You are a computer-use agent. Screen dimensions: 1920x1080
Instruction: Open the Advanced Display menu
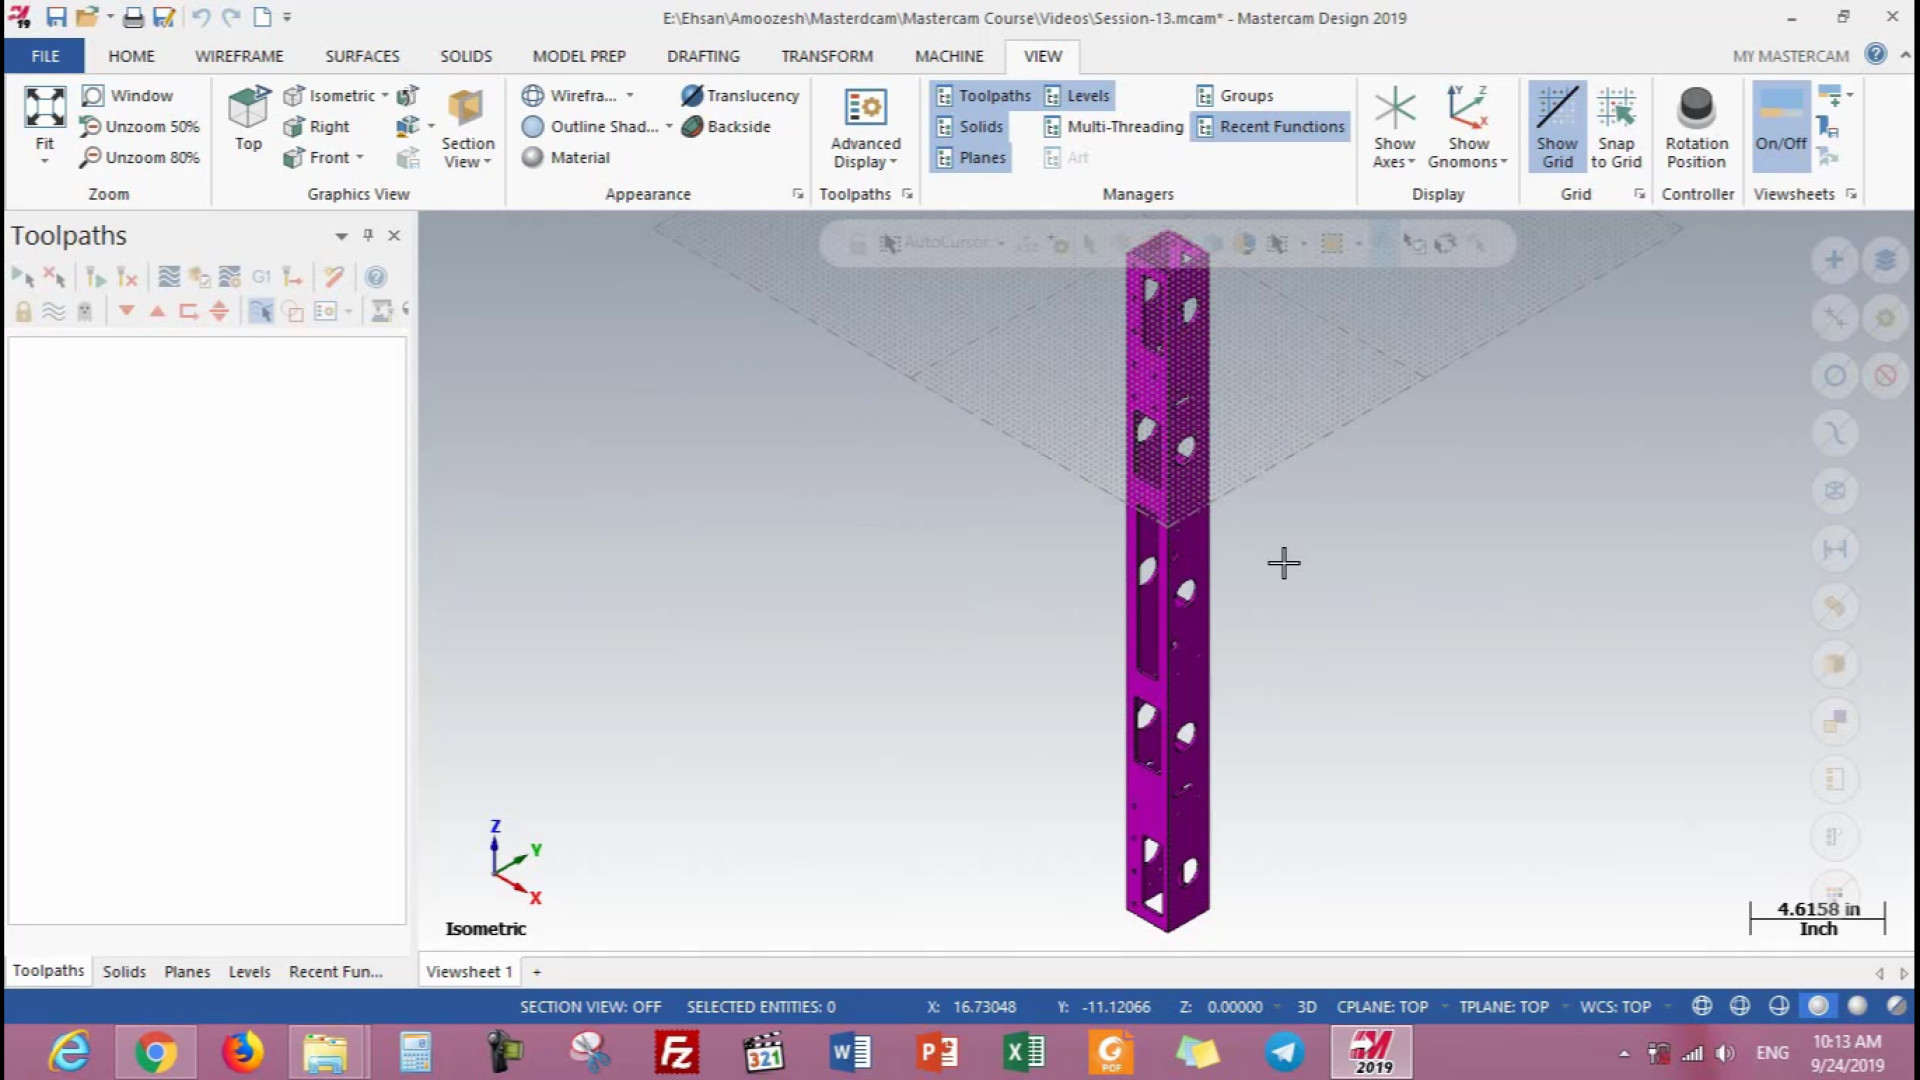click(x=866, y=128)
